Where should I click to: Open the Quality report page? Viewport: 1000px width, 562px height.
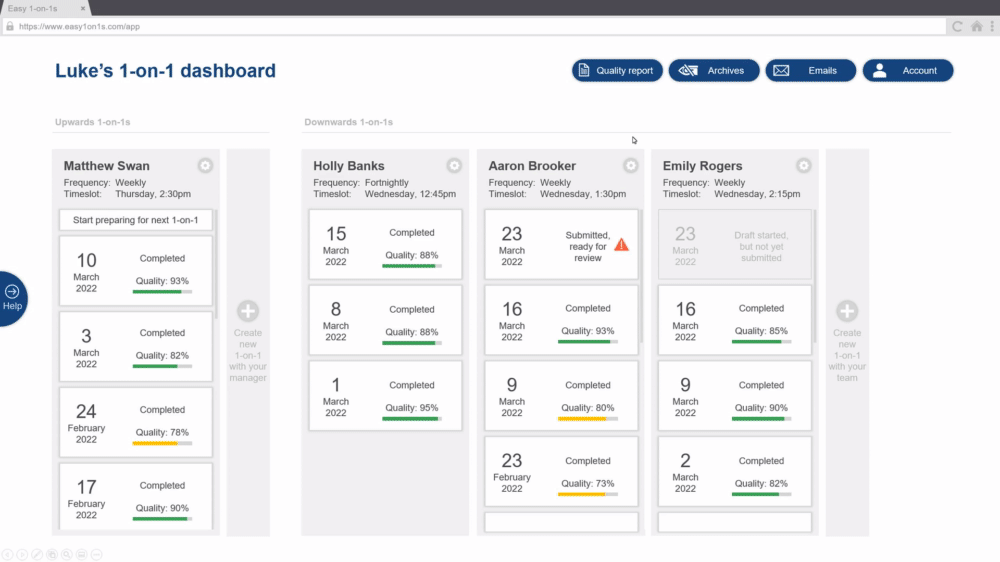617,71
